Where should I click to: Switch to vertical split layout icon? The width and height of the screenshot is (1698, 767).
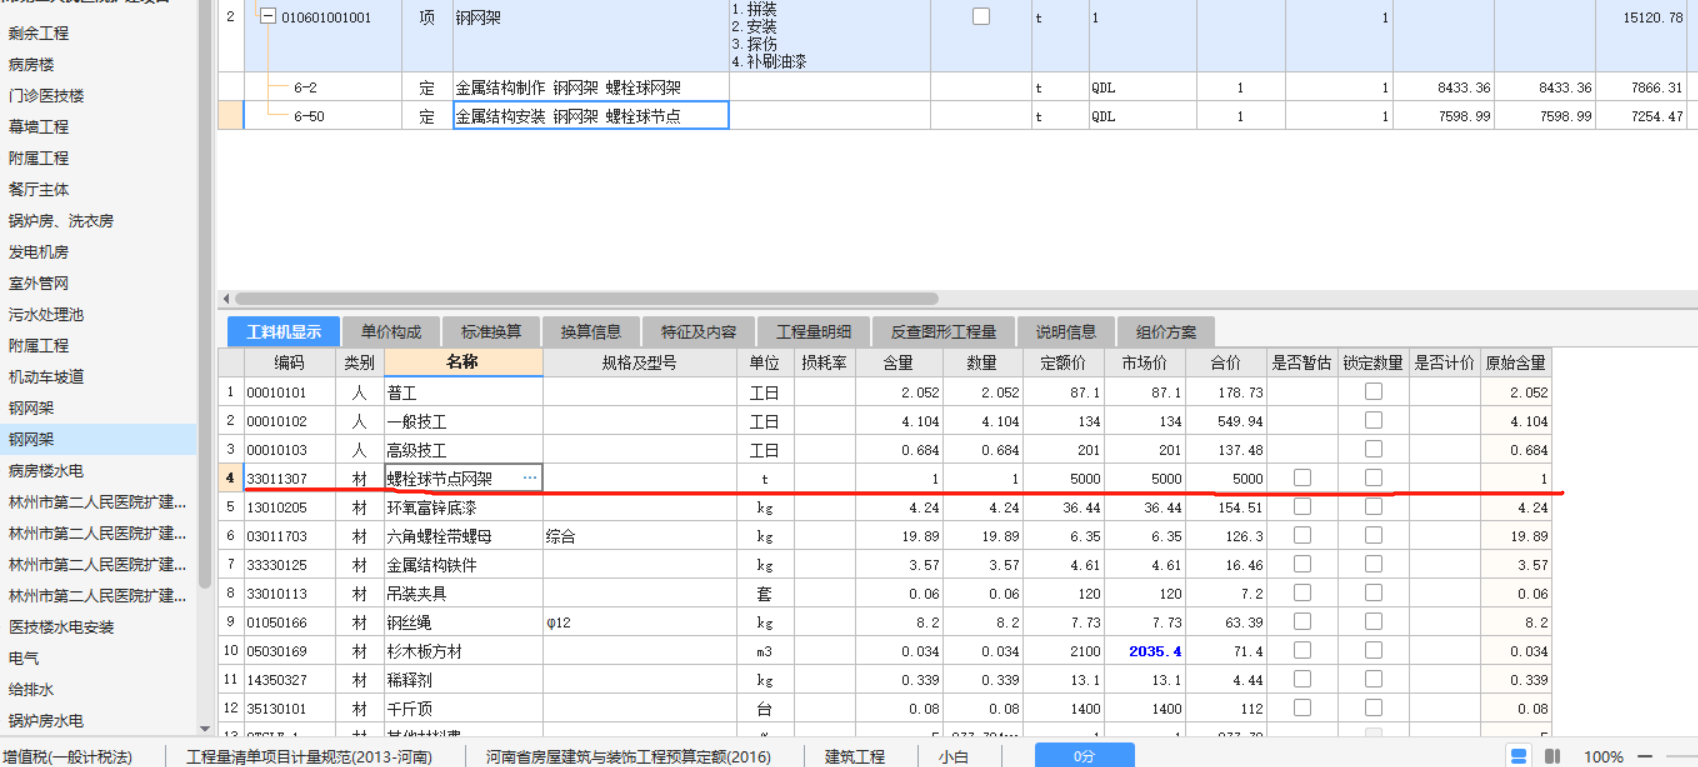tap(1552, 756)
